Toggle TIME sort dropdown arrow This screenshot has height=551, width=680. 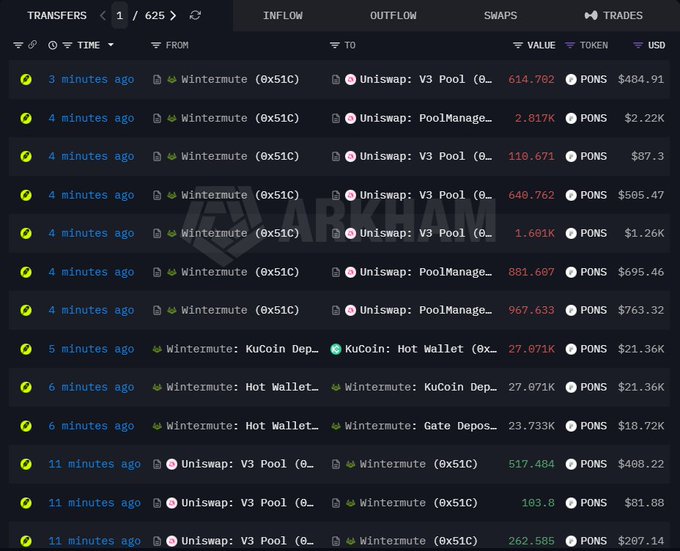coord(111,45)
